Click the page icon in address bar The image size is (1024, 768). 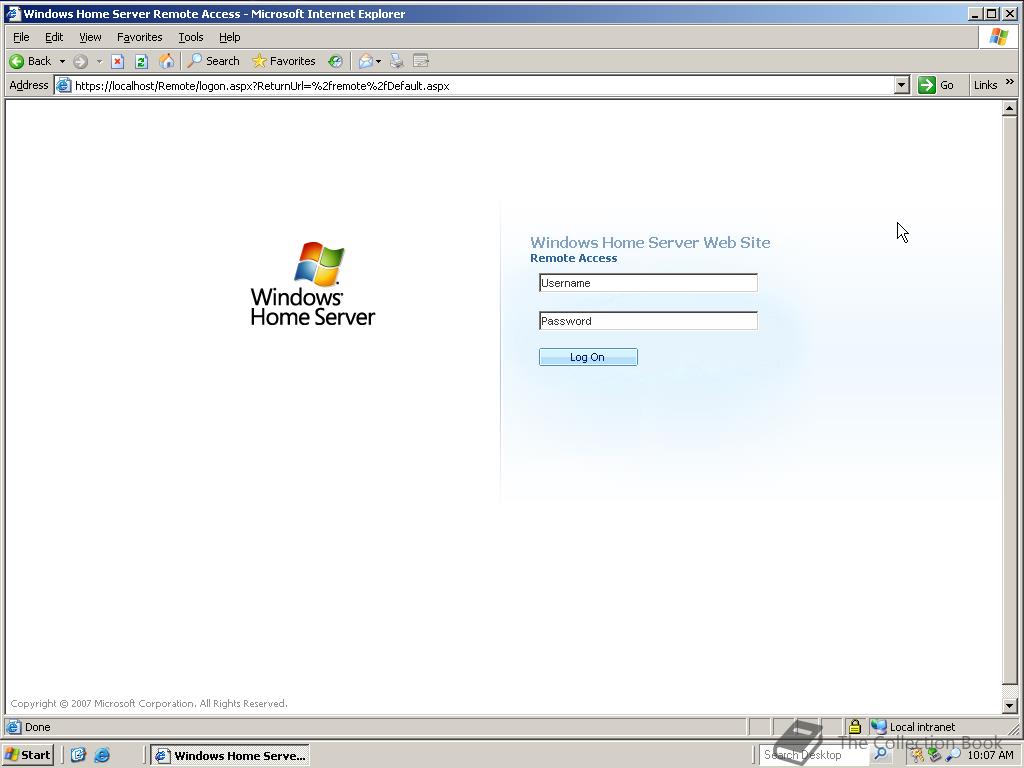[63, 86]
